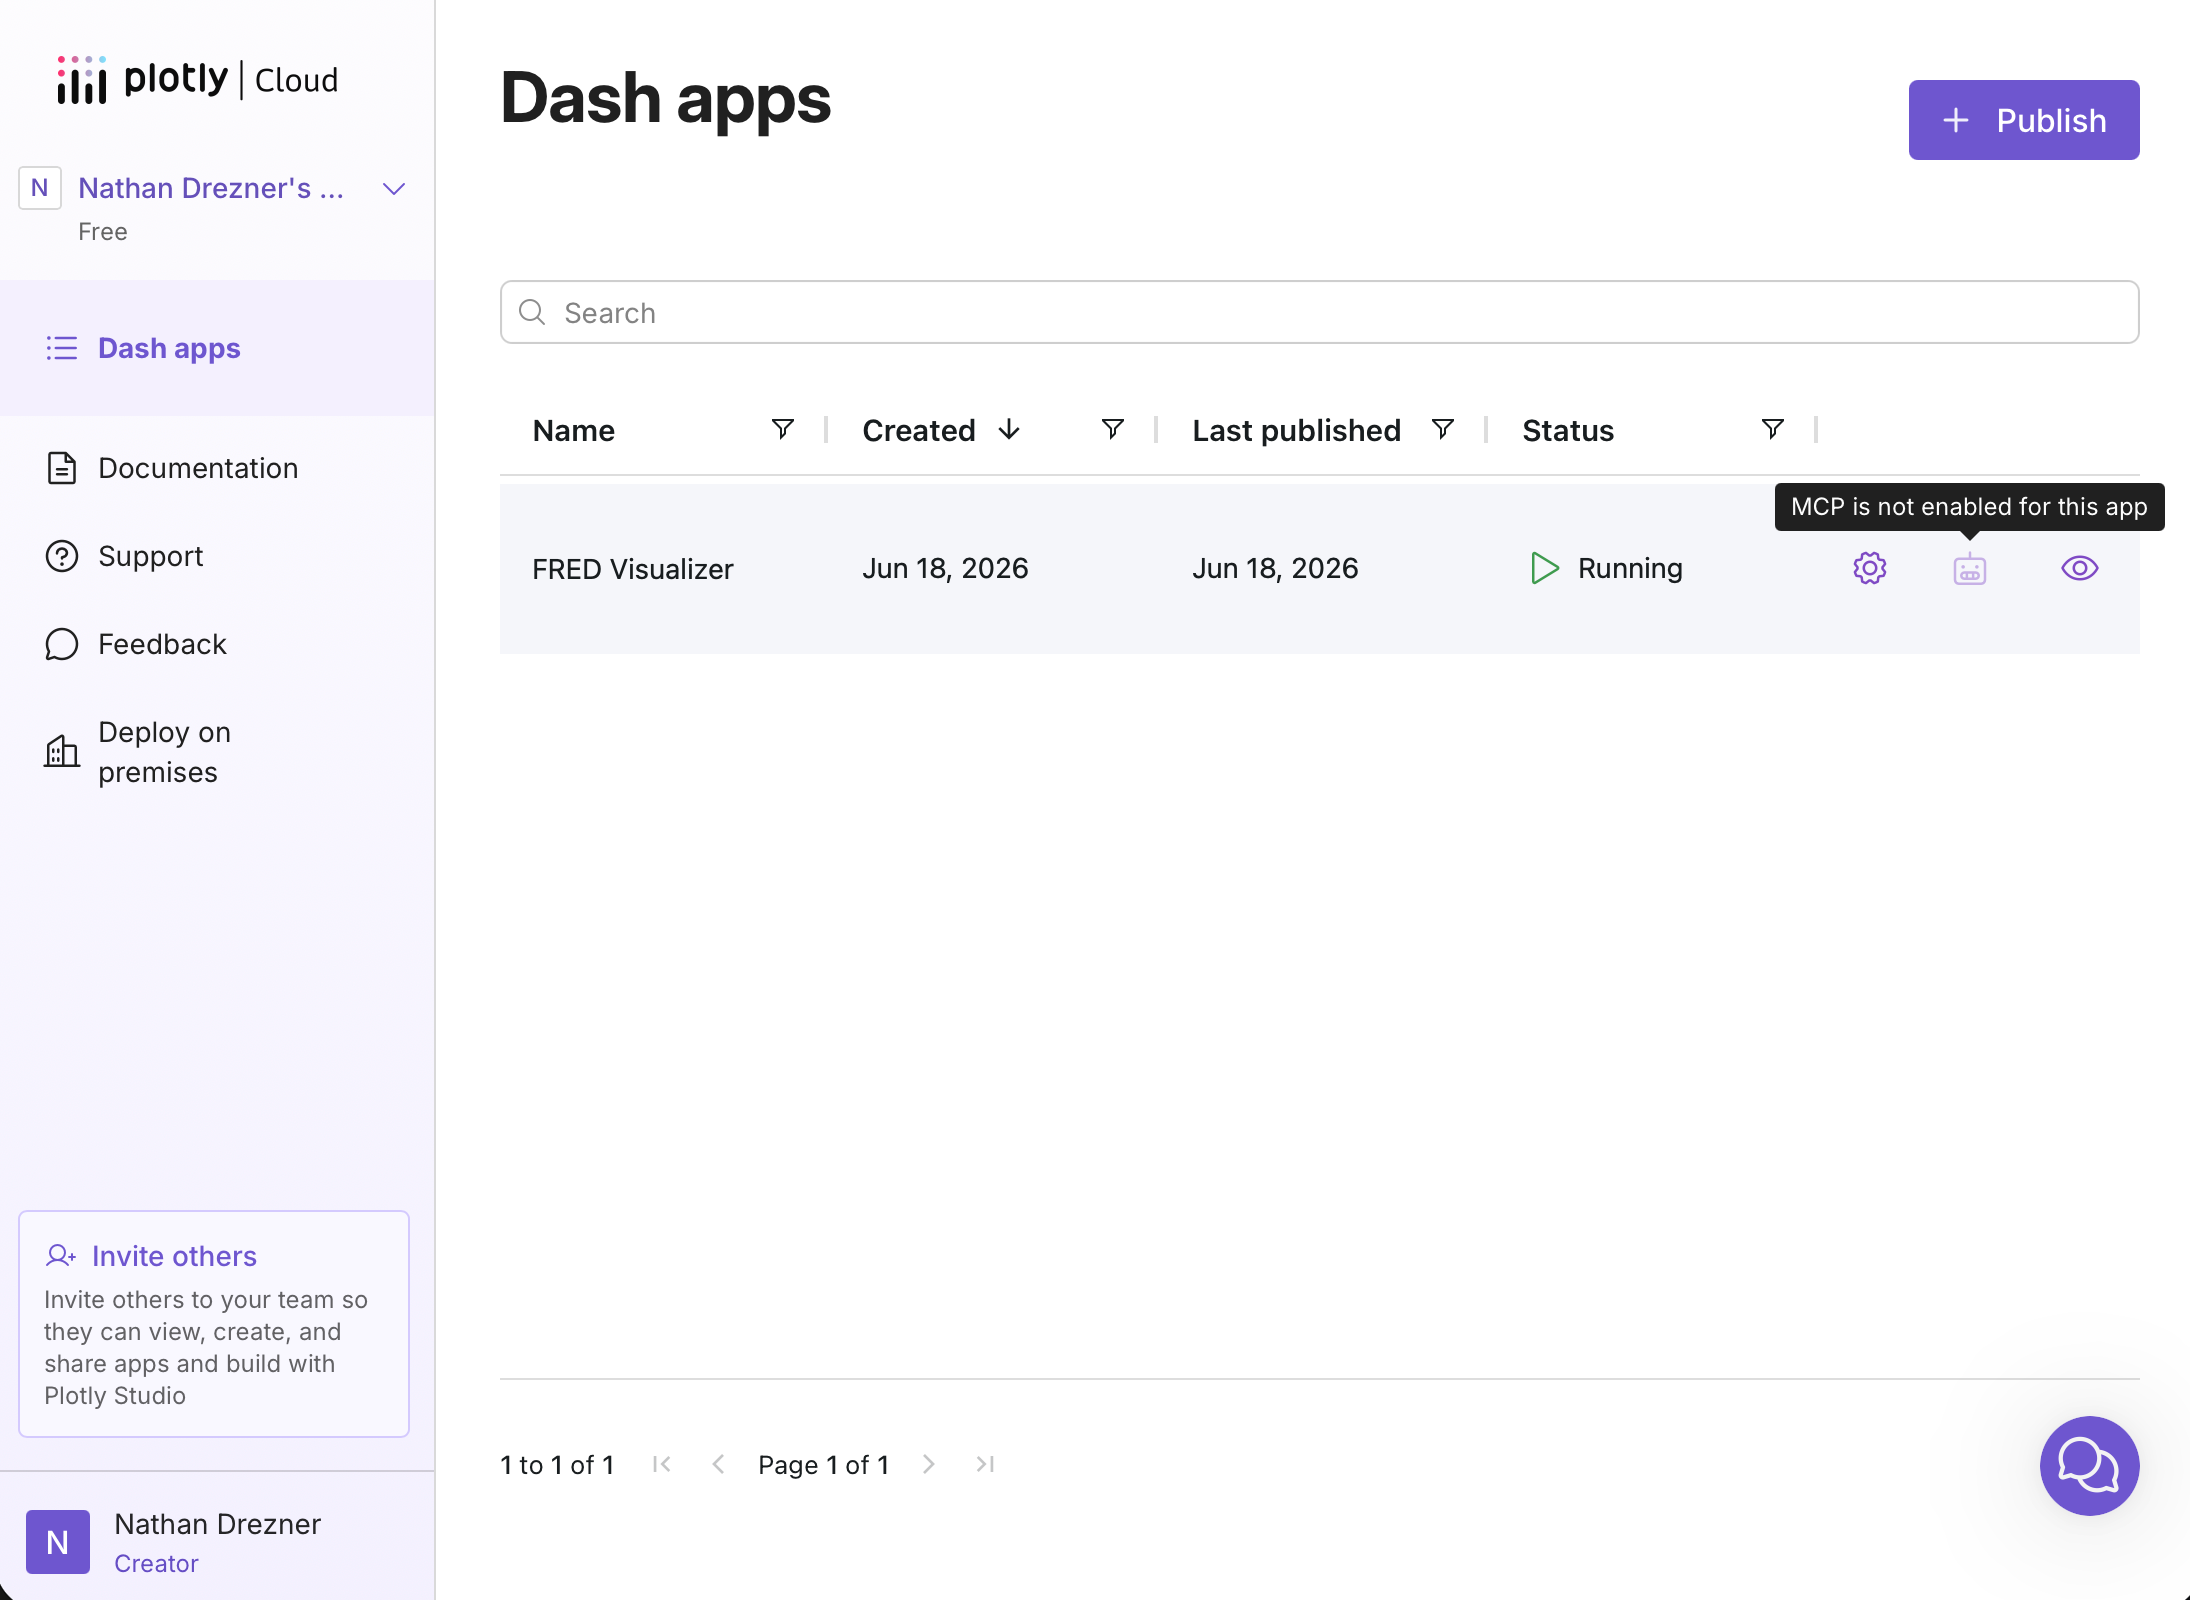Click the eye icon to view FRED Visualizer

click(2080, 568)
